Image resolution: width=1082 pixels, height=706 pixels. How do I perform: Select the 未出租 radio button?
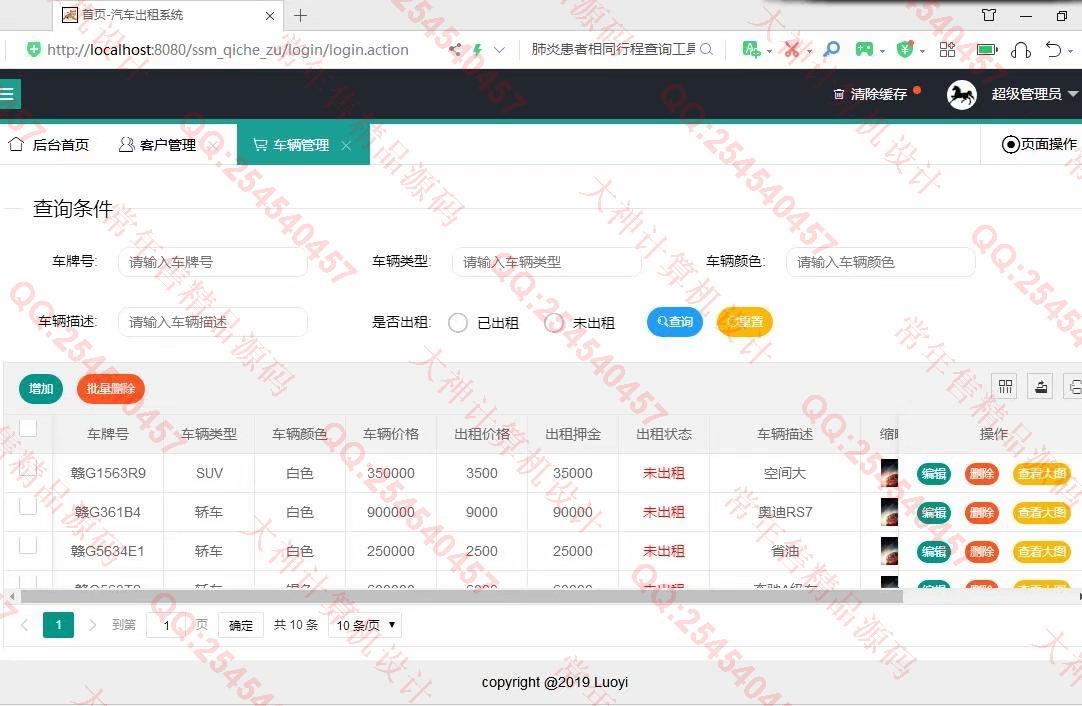click(553, 322)
